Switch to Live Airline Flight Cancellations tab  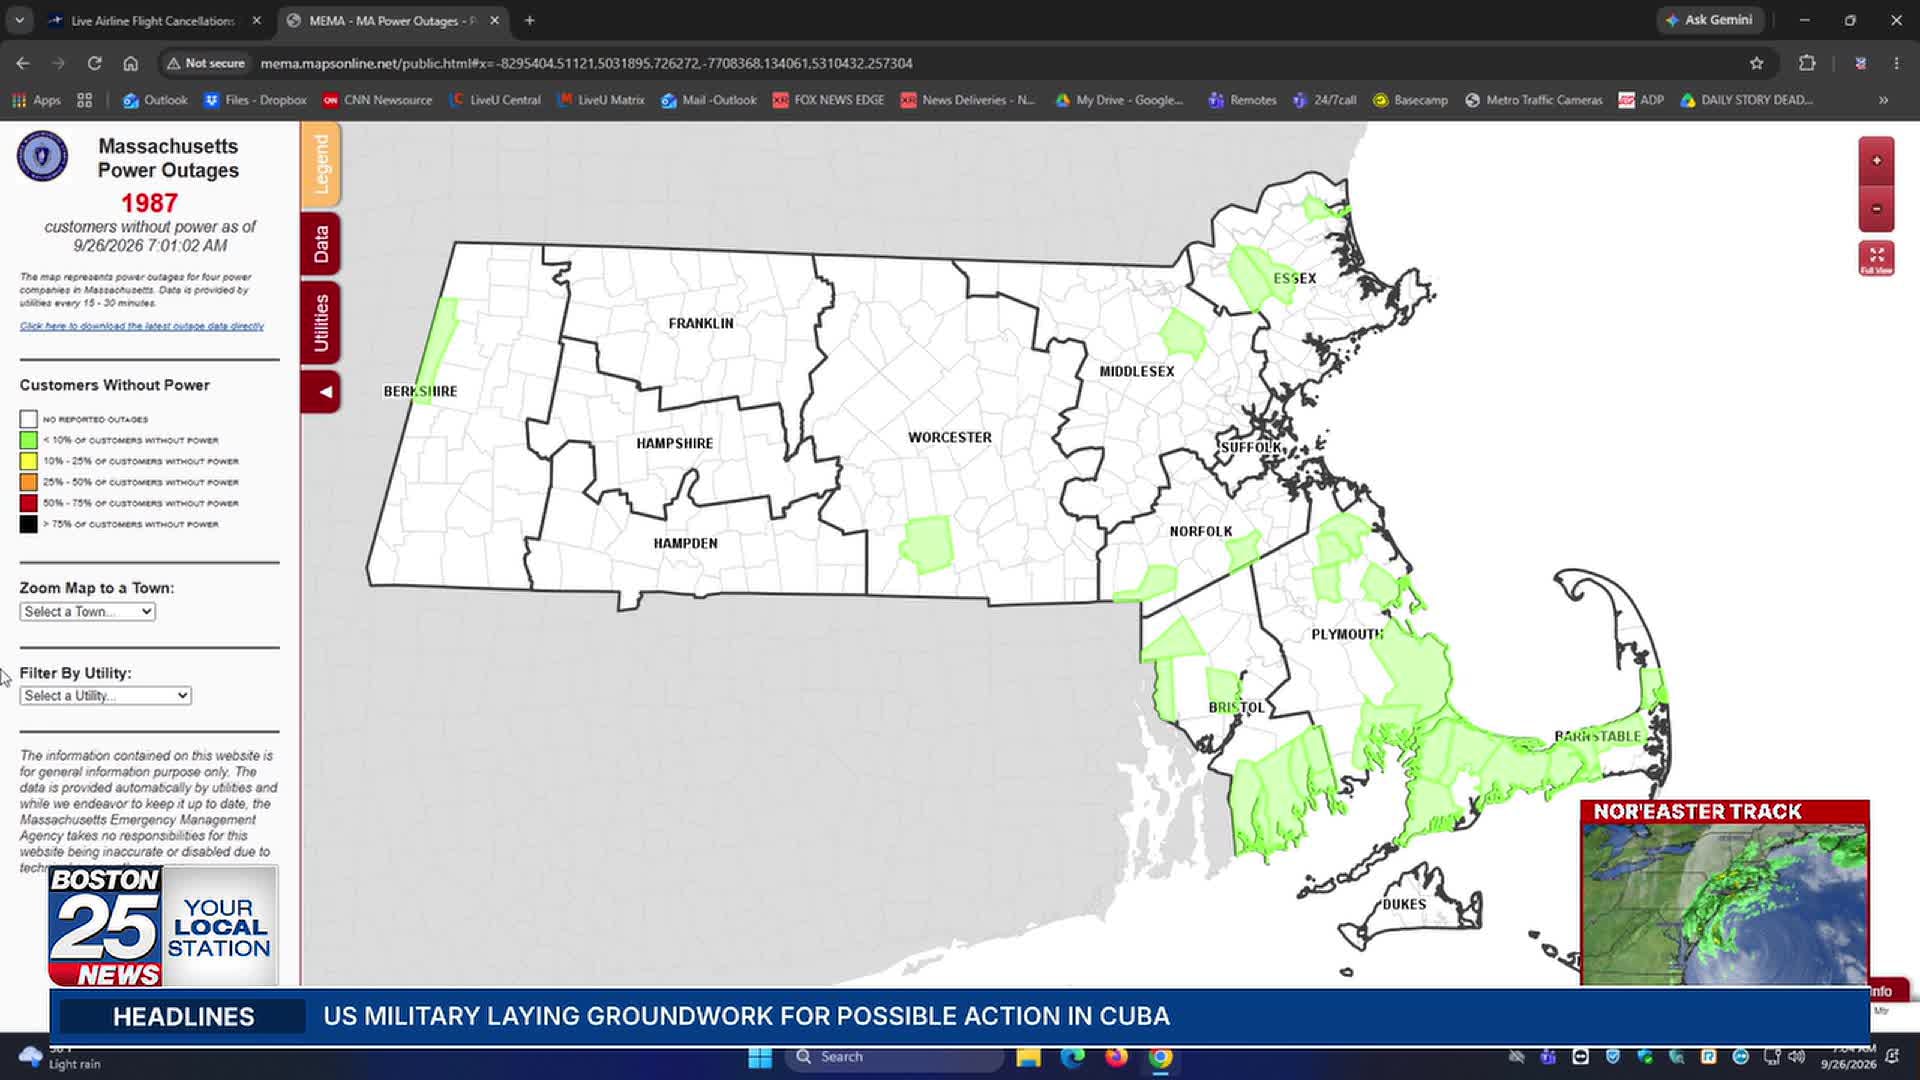[x=152, y=20]
